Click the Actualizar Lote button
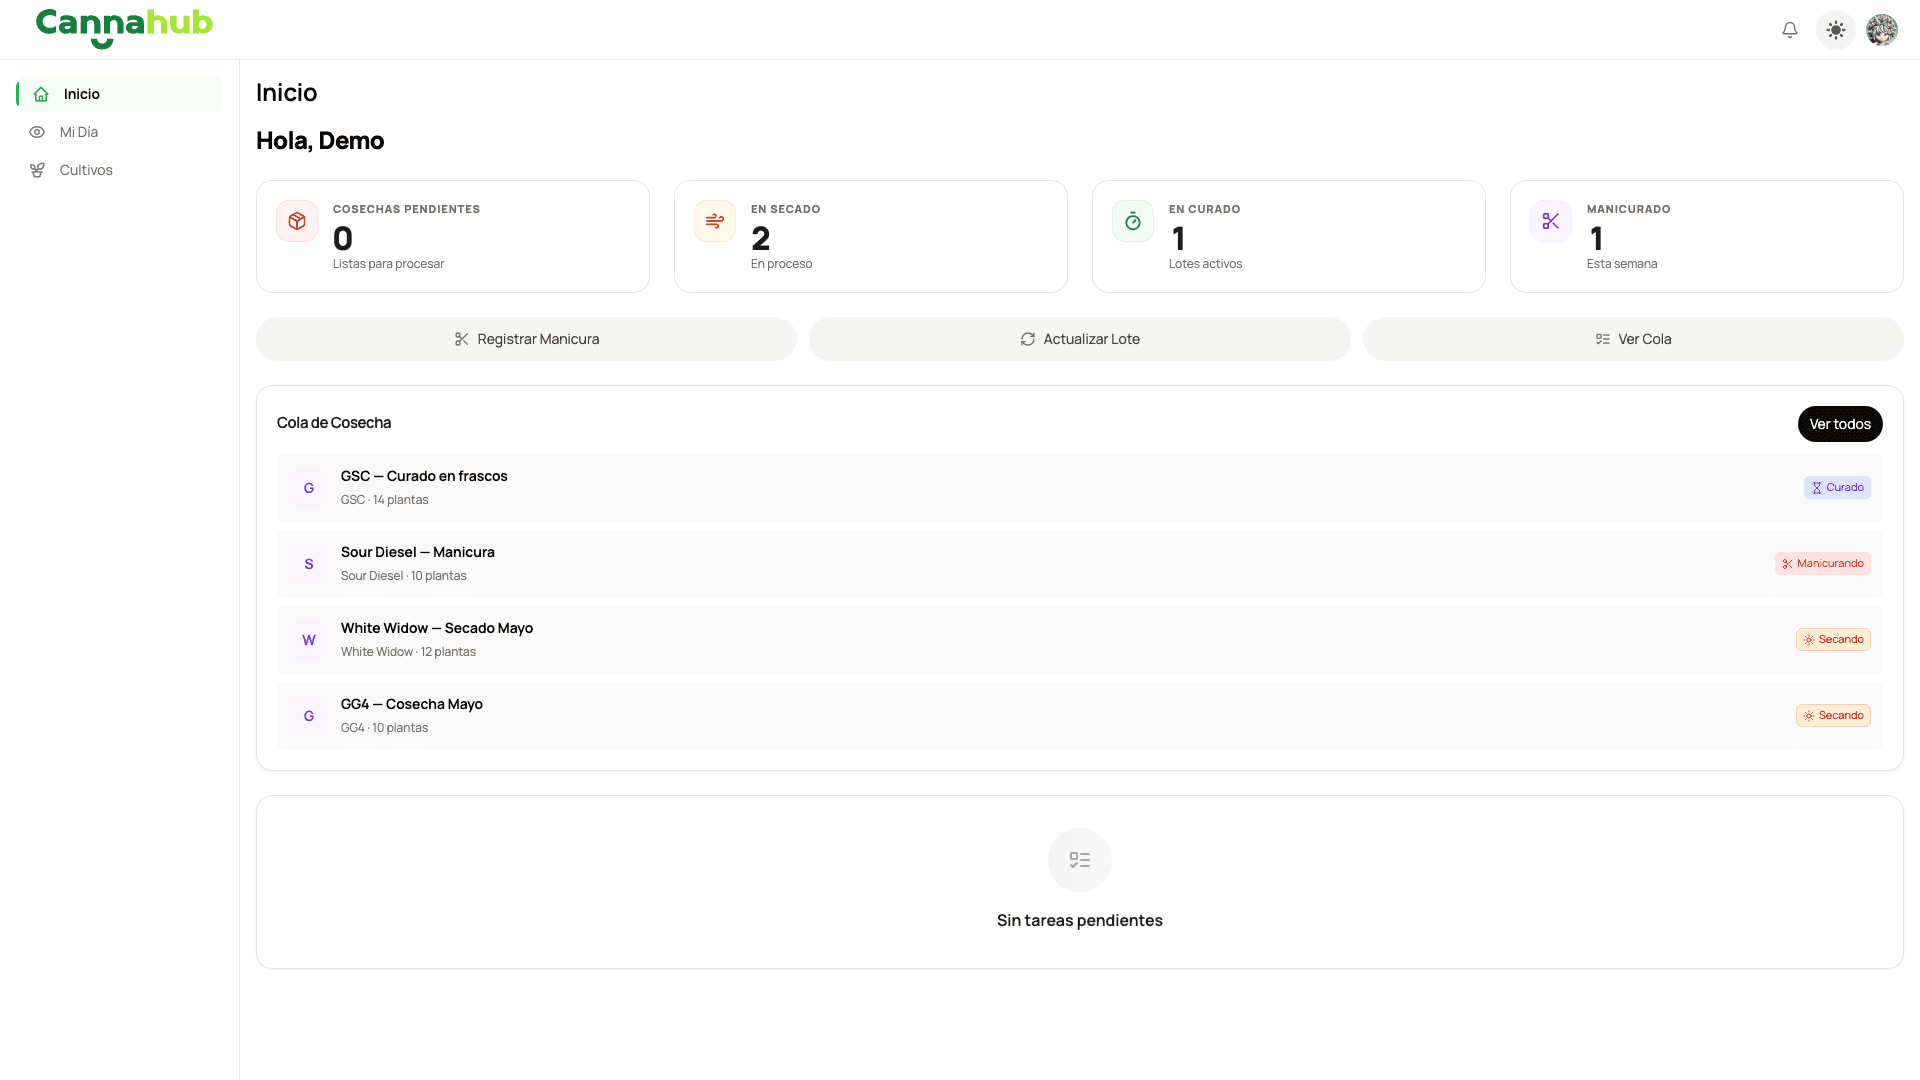This screenshot has width=1920, height=1080. pyautogui.click(x=1080, y=339)
